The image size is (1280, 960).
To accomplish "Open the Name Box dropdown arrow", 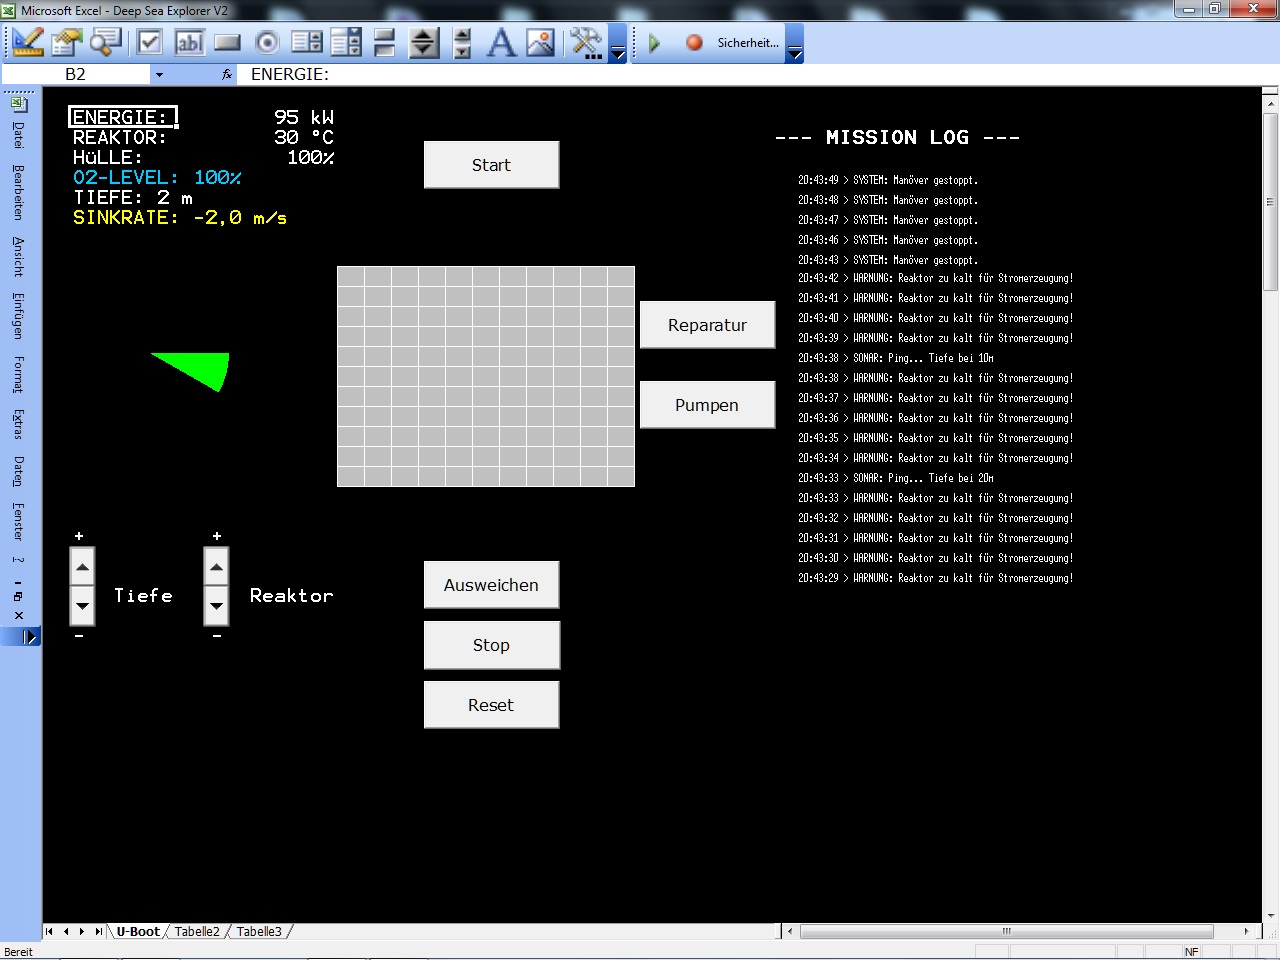I will [159, 74].
